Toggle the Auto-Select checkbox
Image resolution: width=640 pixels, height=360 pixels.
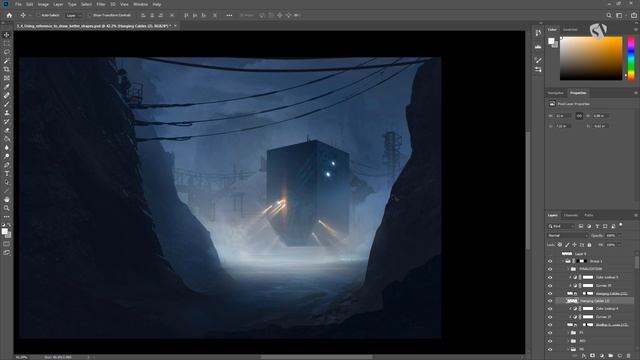(x=39, y=15)
